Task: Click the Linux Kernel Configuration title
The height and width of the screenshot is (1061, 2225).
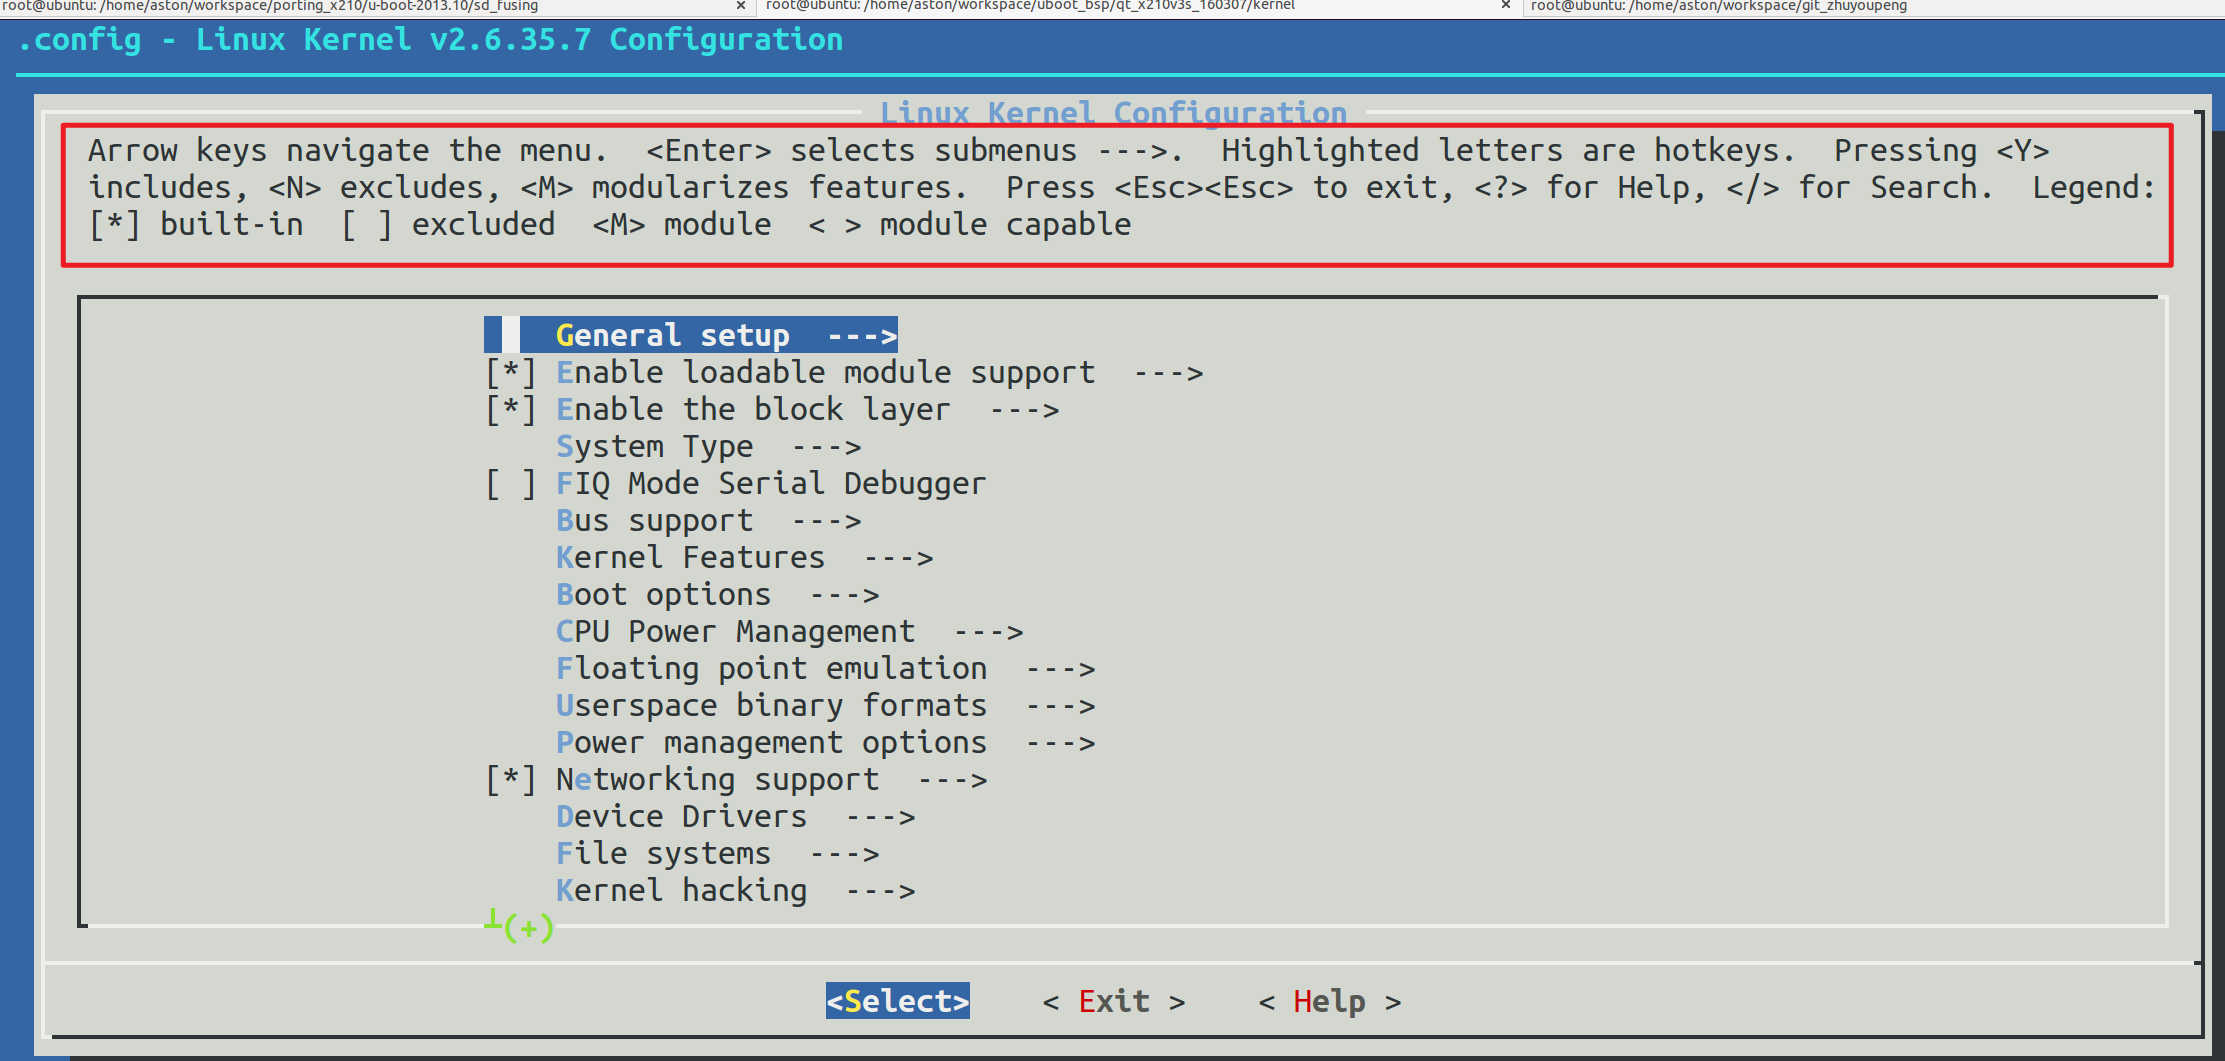Action: (x=1113, y=112)
